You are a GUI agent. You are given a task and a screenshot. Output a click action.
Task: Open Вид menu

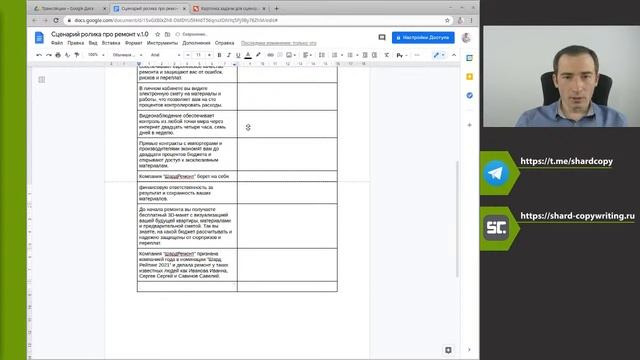click(93, 43)
